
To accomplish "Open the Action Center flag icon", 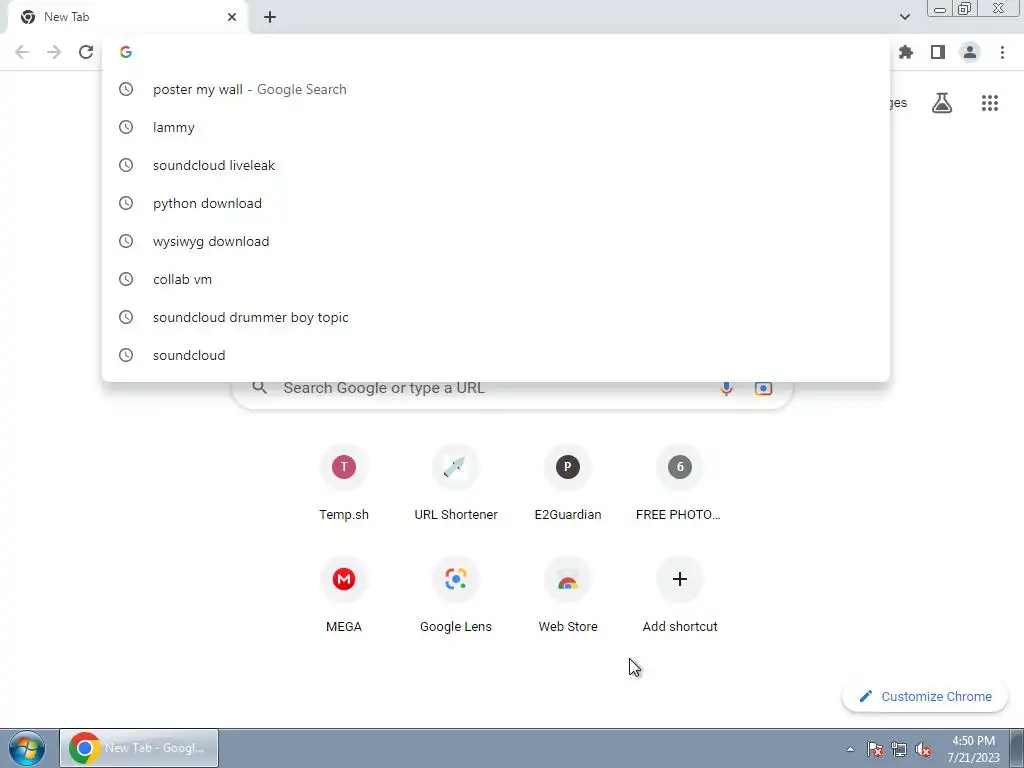I will tap(875, 749).
